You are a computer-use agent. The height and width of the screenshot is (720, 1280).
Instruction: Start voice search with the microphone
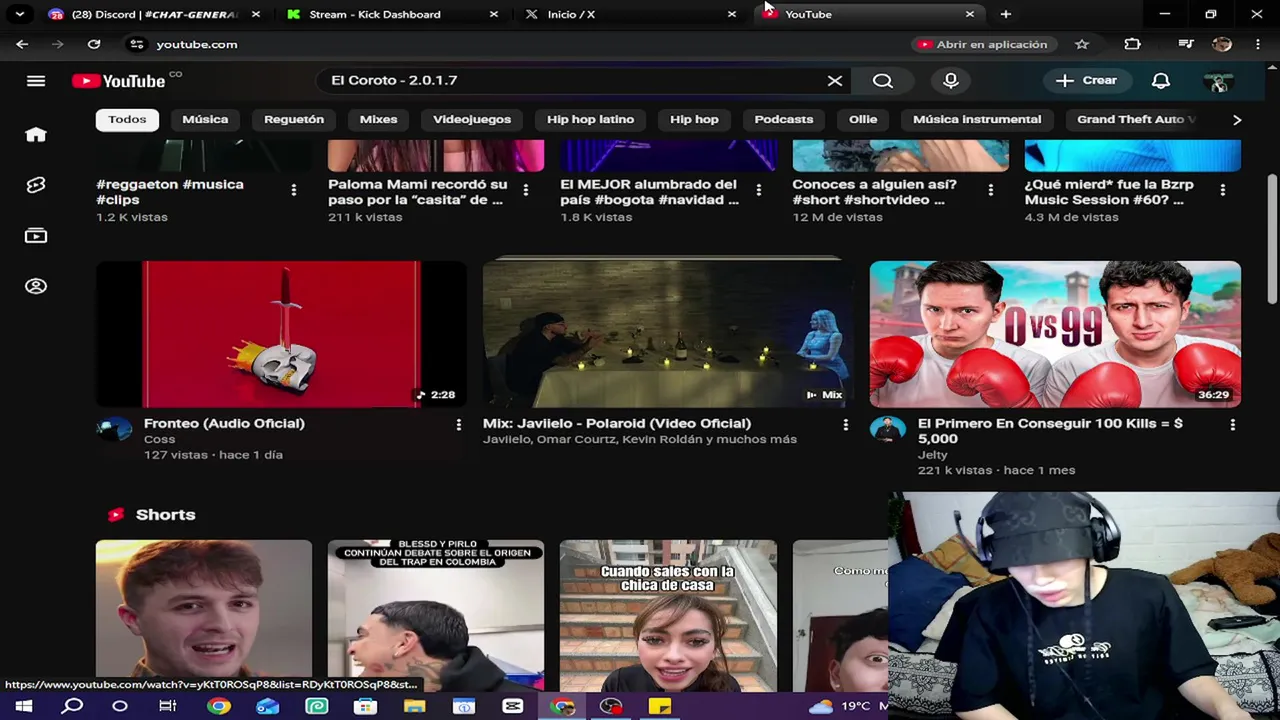(951, 81)
